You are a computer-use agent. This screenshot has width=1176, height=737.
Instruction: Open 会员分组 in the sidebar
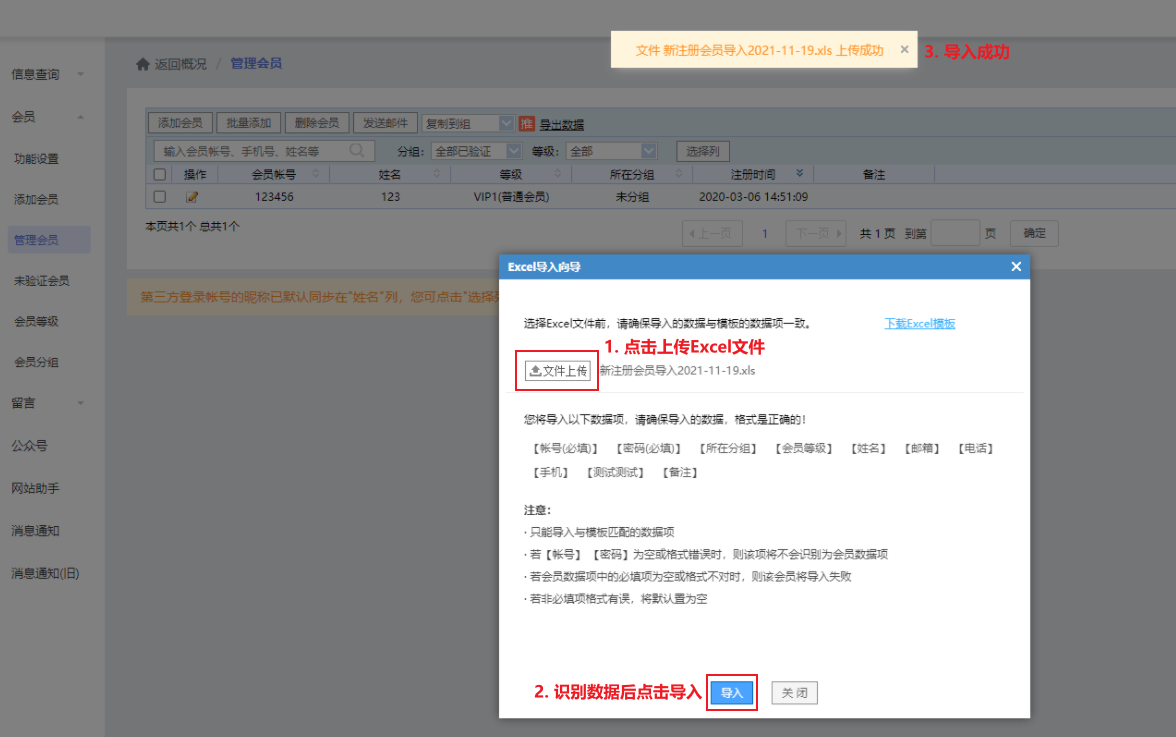pyautogui.click(x=36, y=362)
